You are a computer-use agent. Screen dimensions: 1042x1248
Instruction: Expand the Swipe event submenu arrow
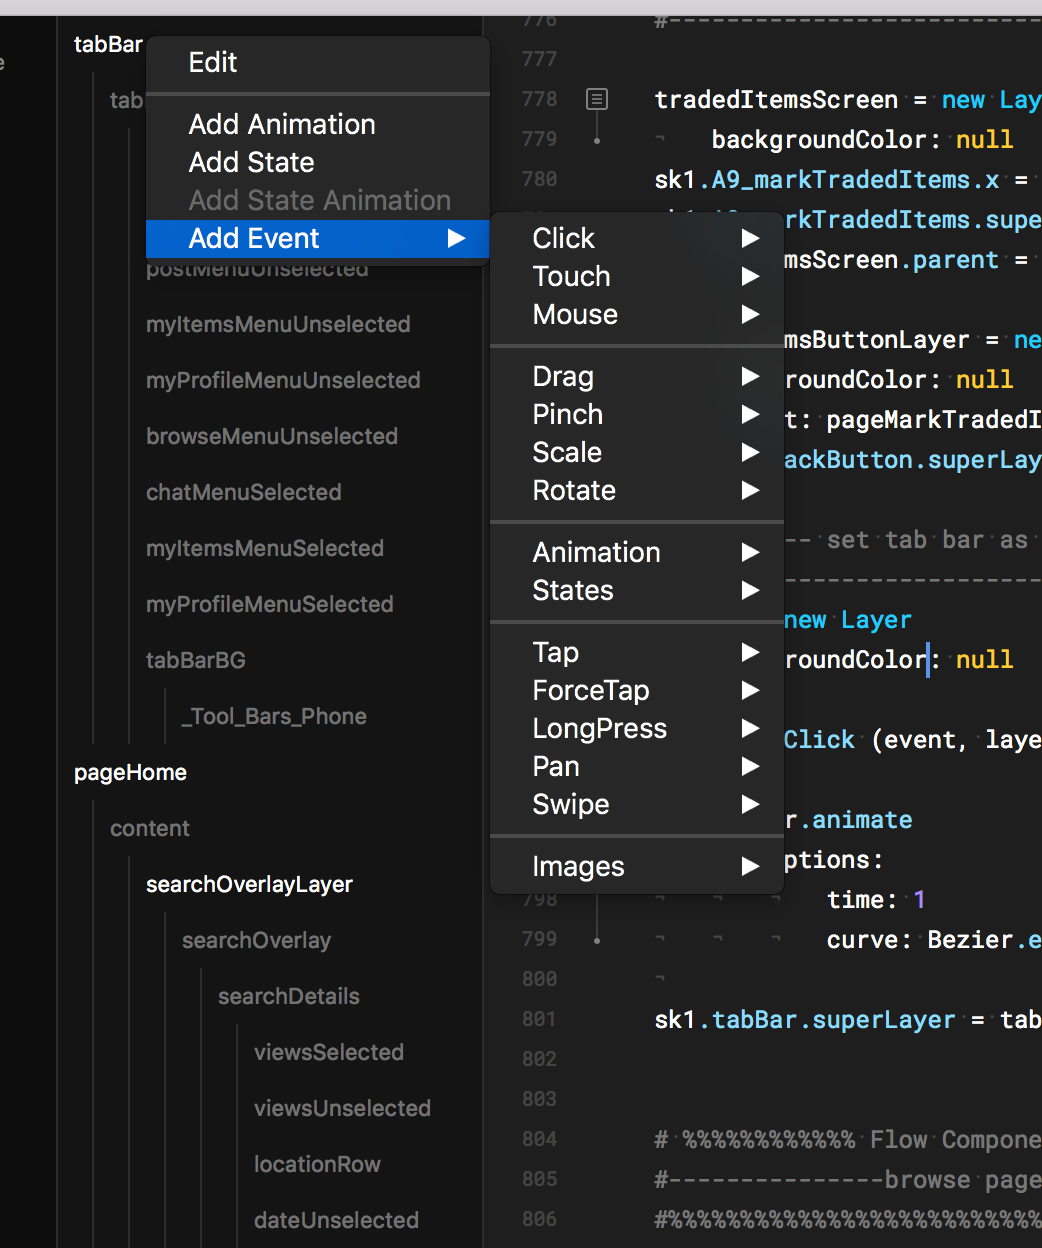(x=750, y=805)
